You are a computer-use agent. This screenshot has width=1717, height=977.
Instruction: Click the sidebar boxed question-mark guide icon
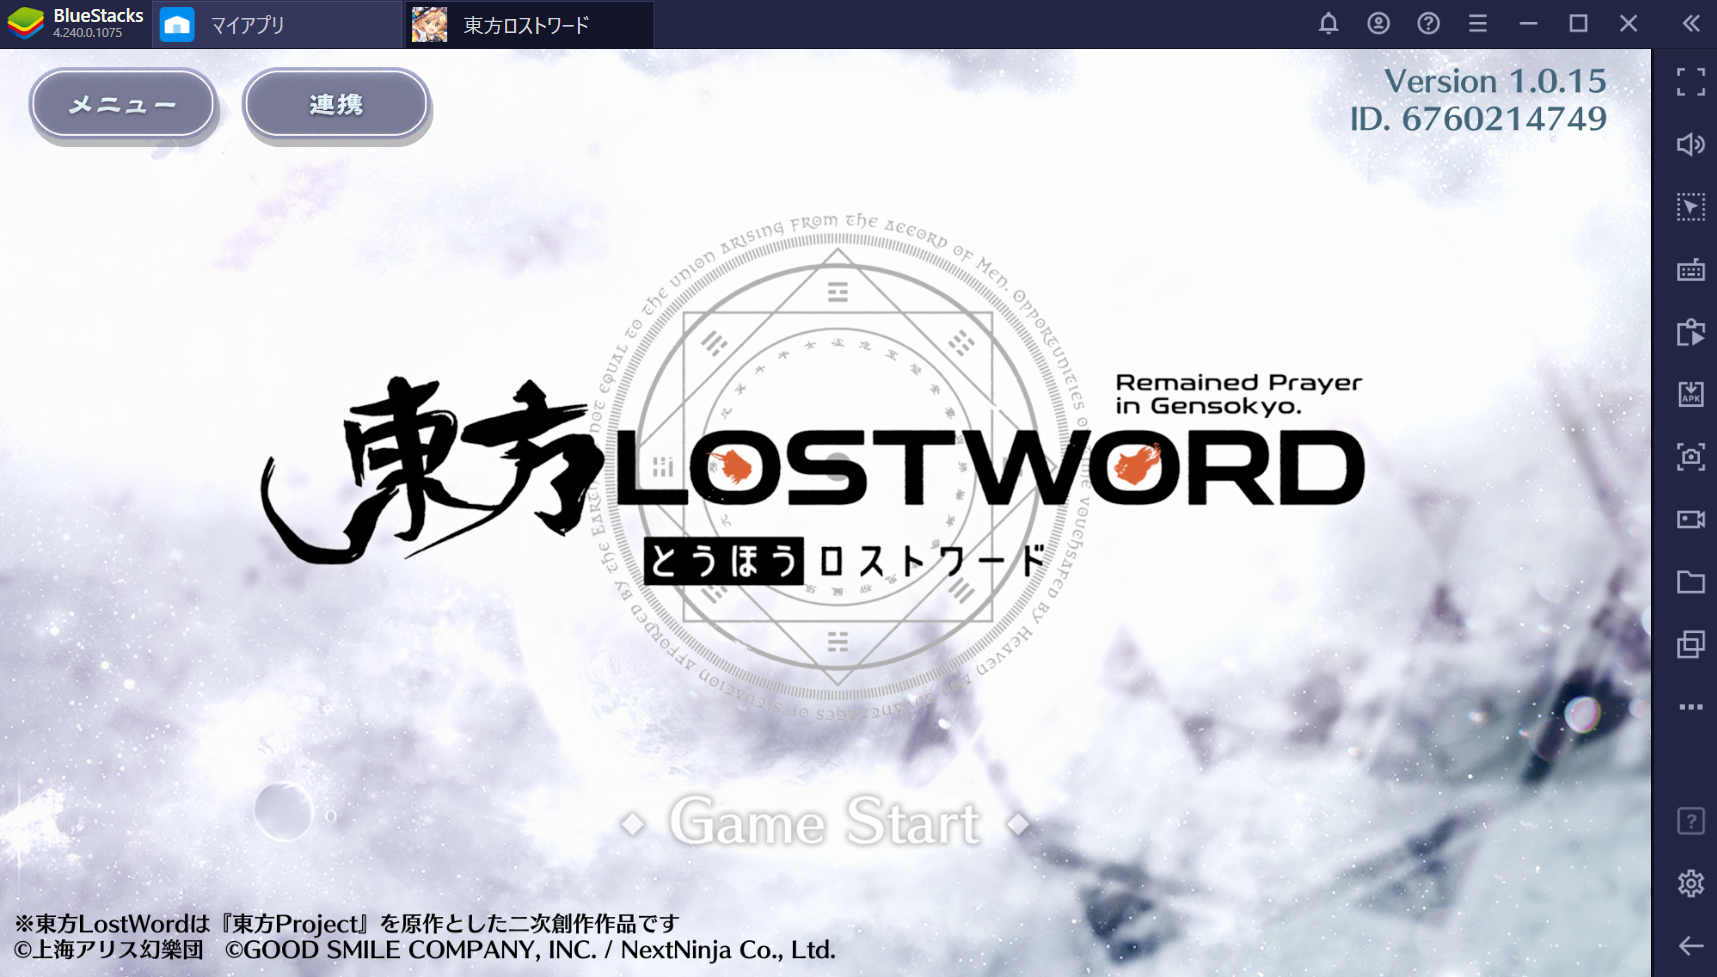click(1691, 821)
